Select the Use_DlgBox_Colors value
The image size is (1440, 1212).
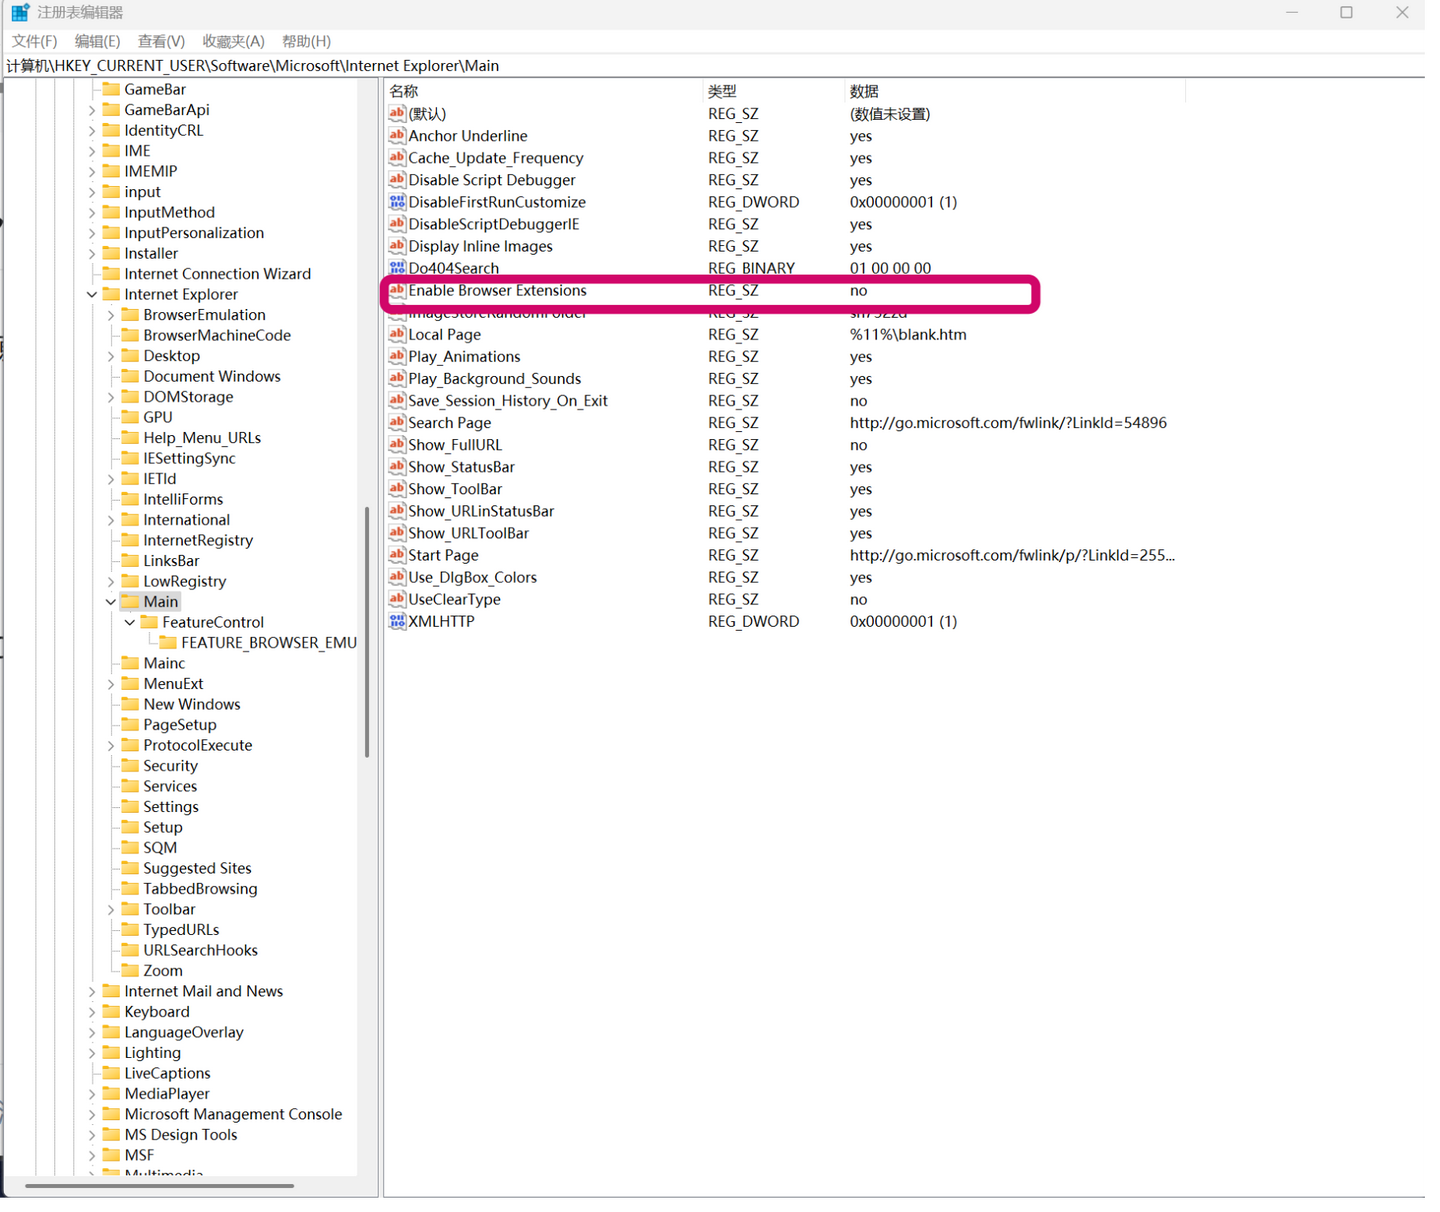[472, 577]
